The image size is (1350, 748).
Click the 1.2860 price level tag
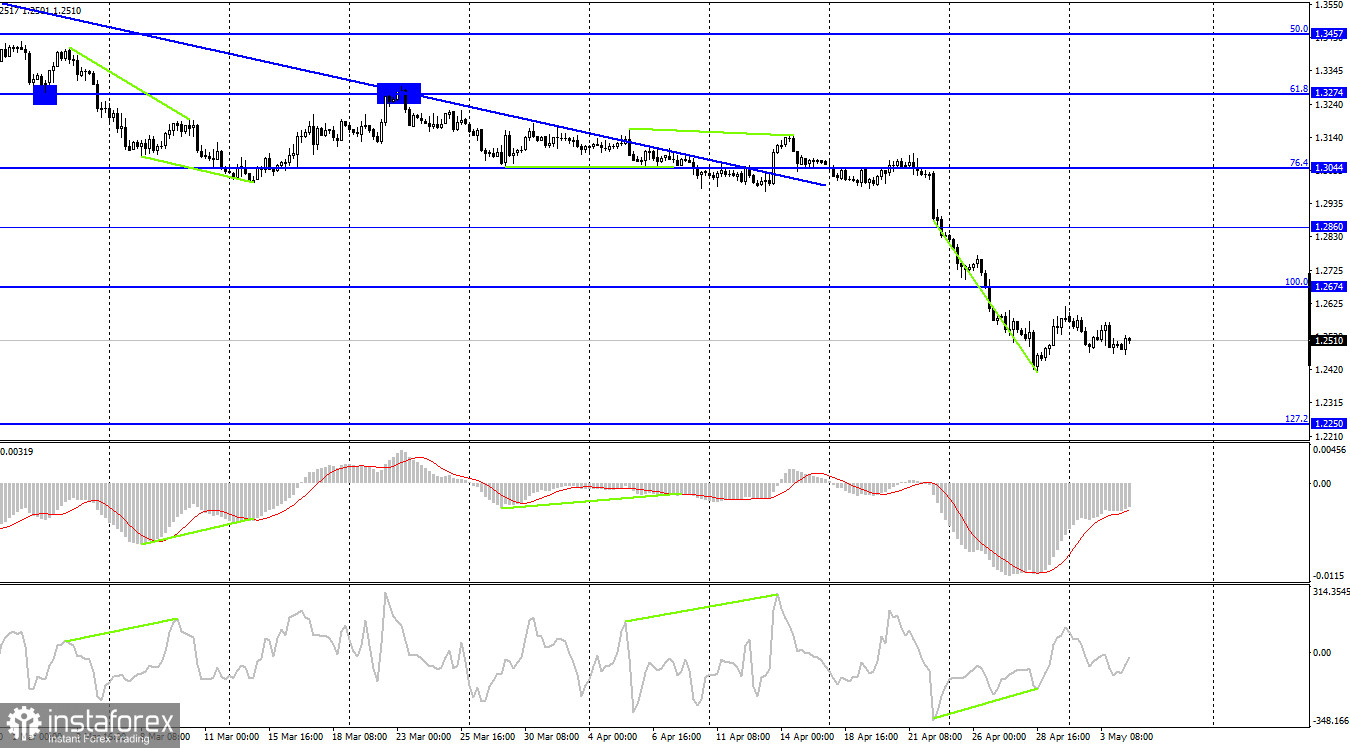(x=1329, y=227)
